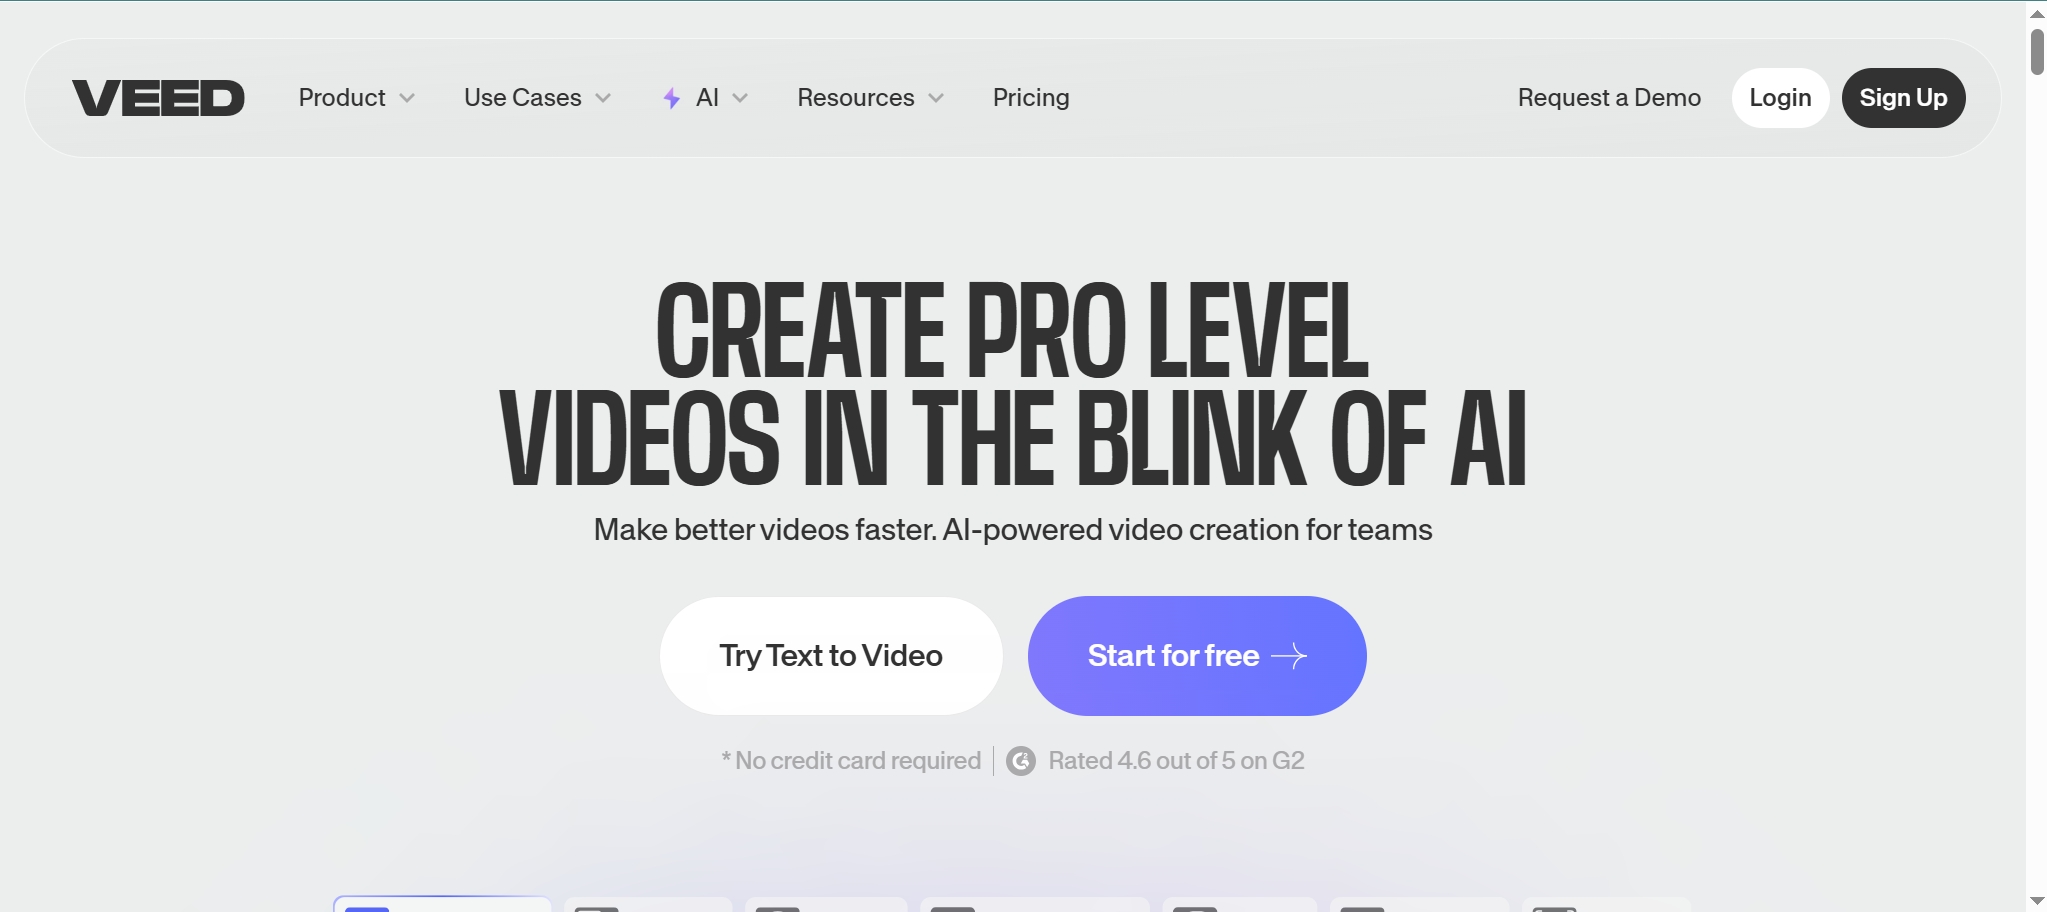The image size is (2047, 912).
Task: Expand the Product menu chevron
Action: [407, 98]
